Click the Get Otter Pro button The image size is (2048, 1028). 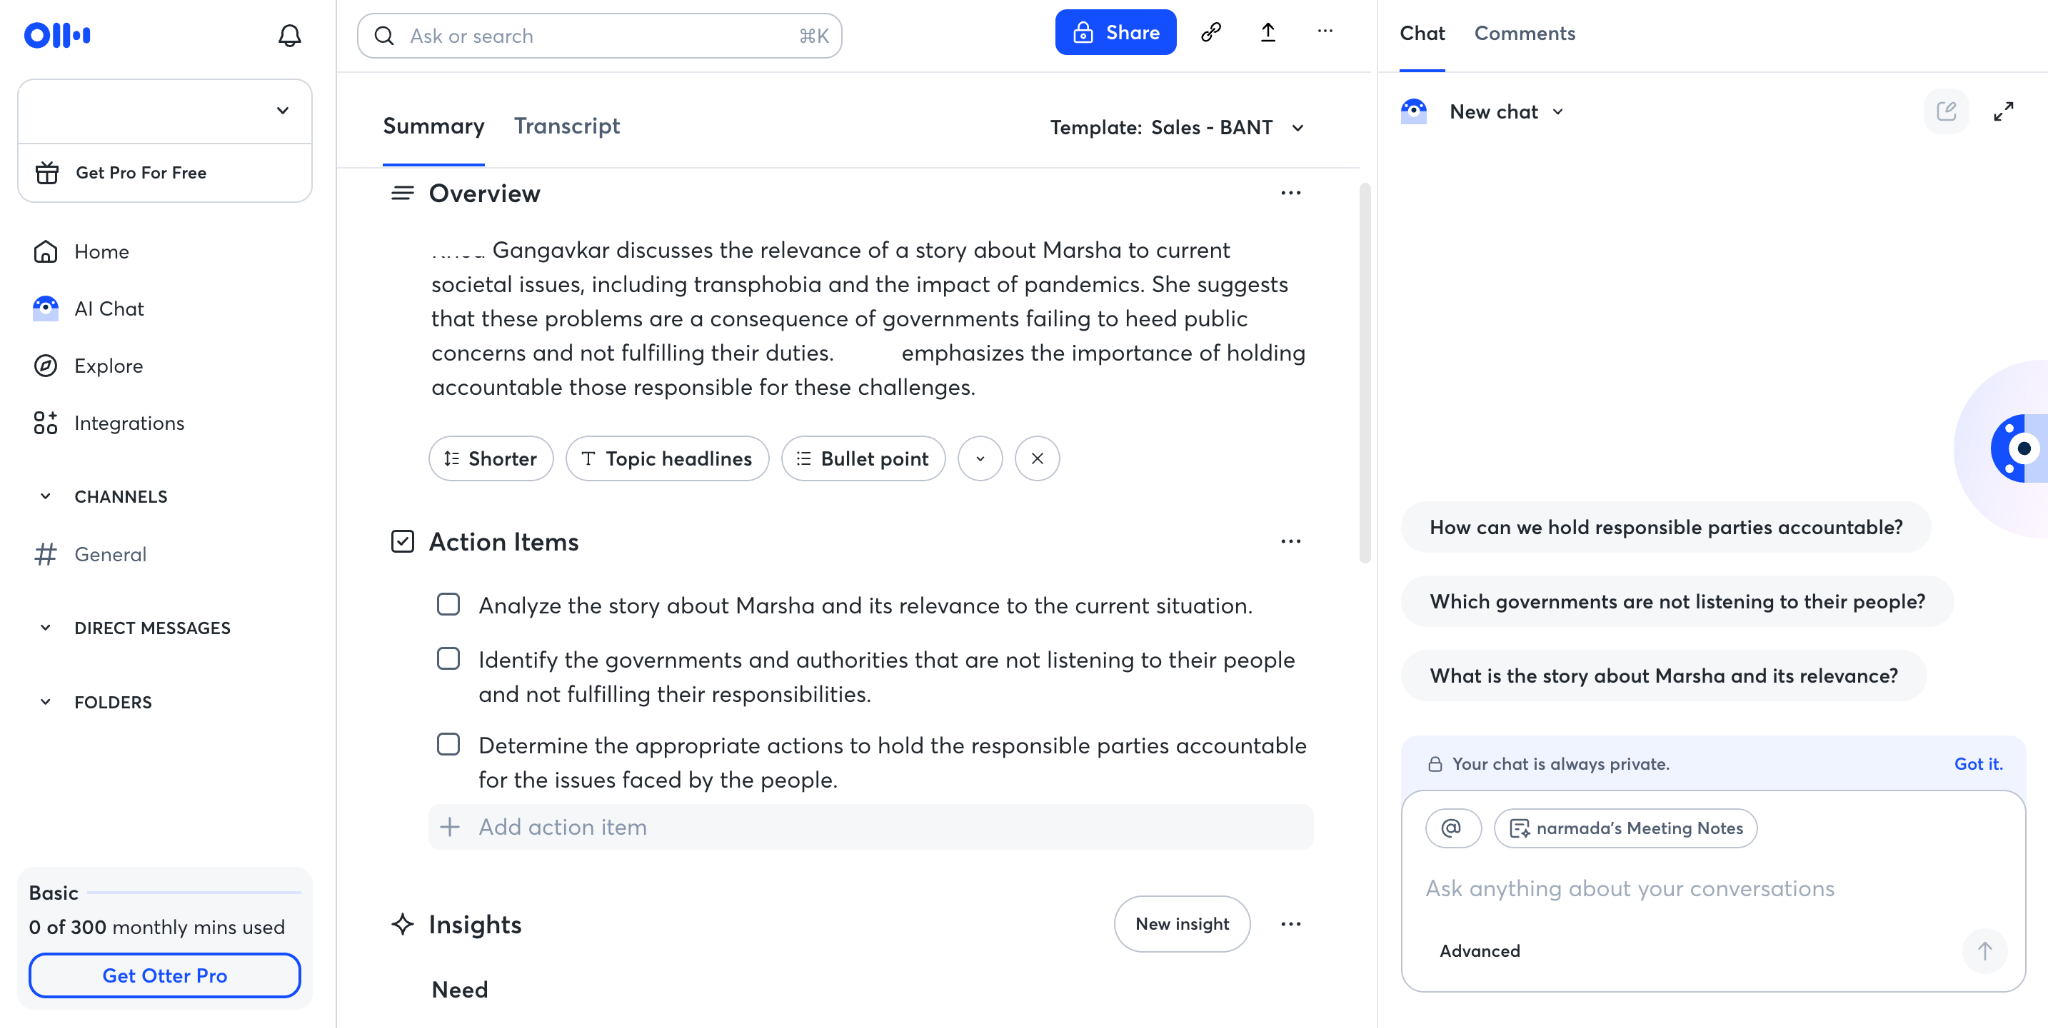coord(165,975)
